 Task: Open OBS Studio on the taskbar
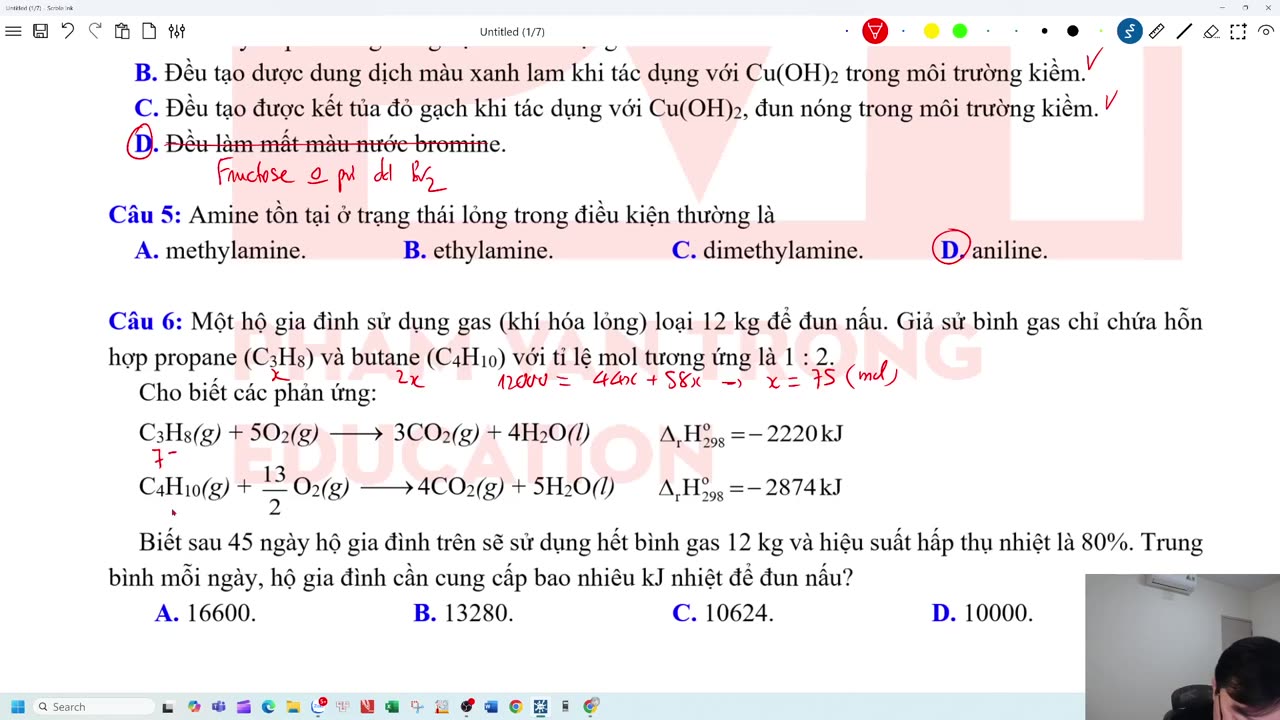(x=466, y=707)
